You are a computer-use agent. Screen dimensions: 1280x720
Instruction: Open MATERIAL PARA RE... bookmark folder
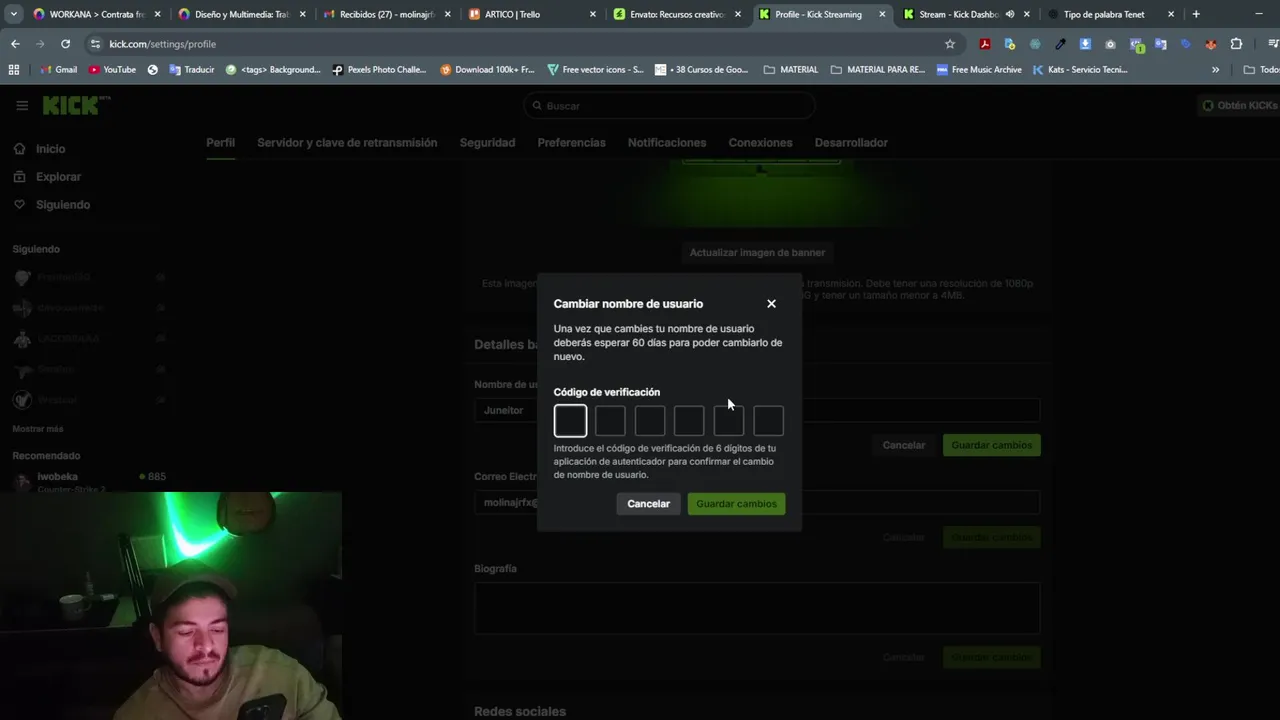point(877,70)
